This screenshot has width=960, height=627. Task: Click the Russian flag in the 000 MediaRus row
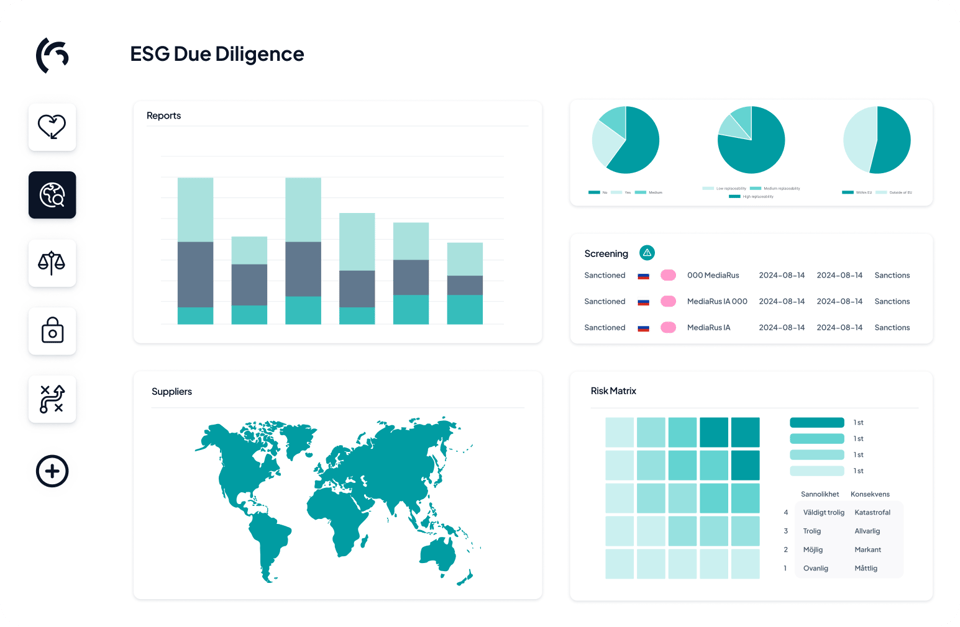pyautogui.click(x=644, y=275)
